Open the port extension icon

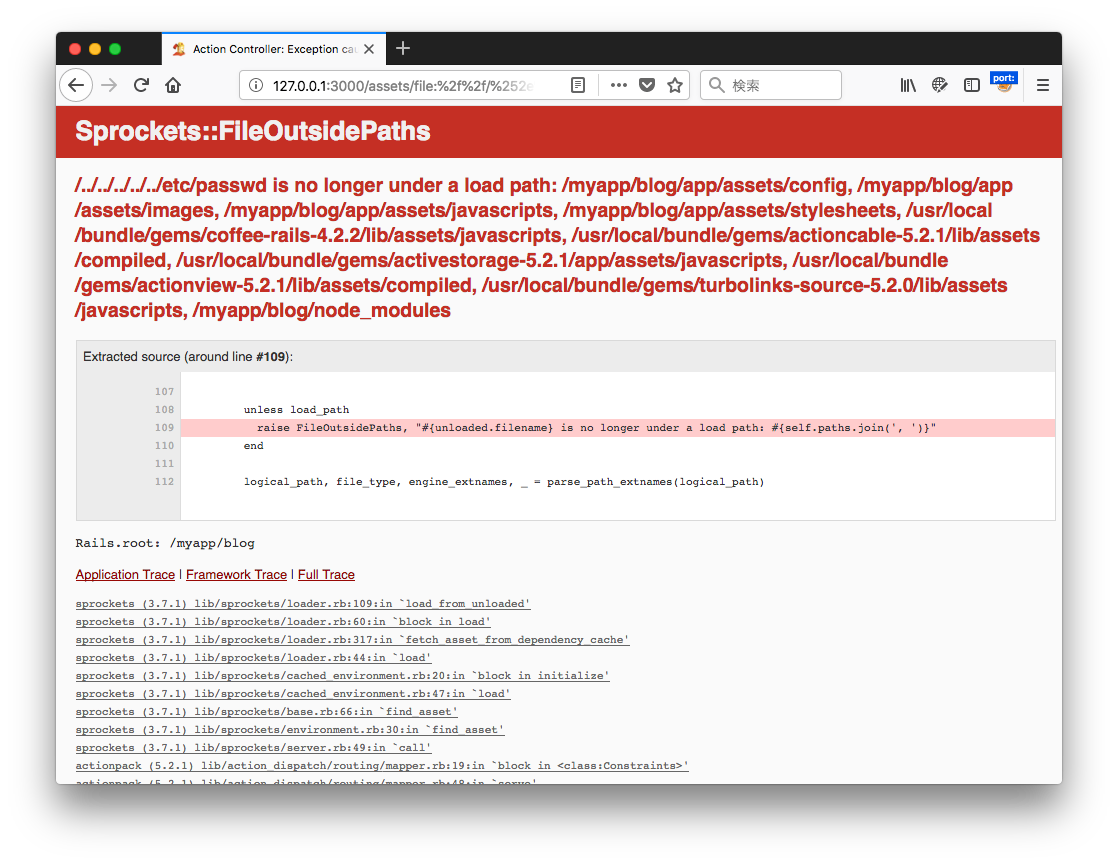click(1004, 83)
